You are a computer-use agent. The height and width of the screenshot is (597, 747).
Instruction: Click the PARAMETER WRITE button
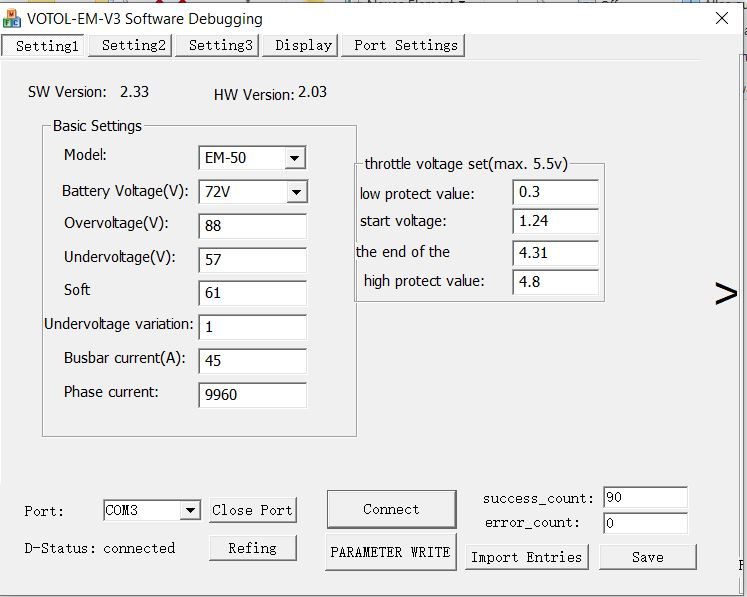[390, 552]
